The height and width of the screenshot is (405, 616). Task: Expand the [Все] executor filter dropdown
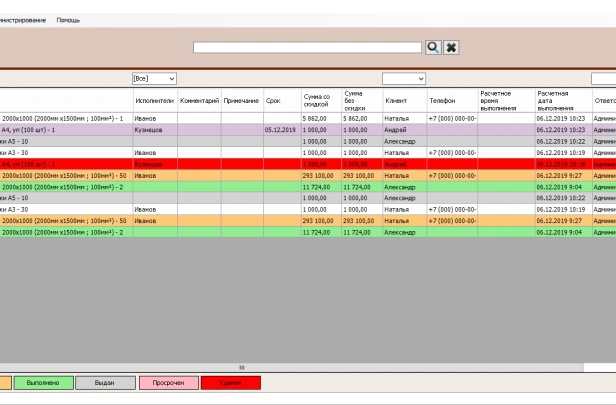pos(154,78)
